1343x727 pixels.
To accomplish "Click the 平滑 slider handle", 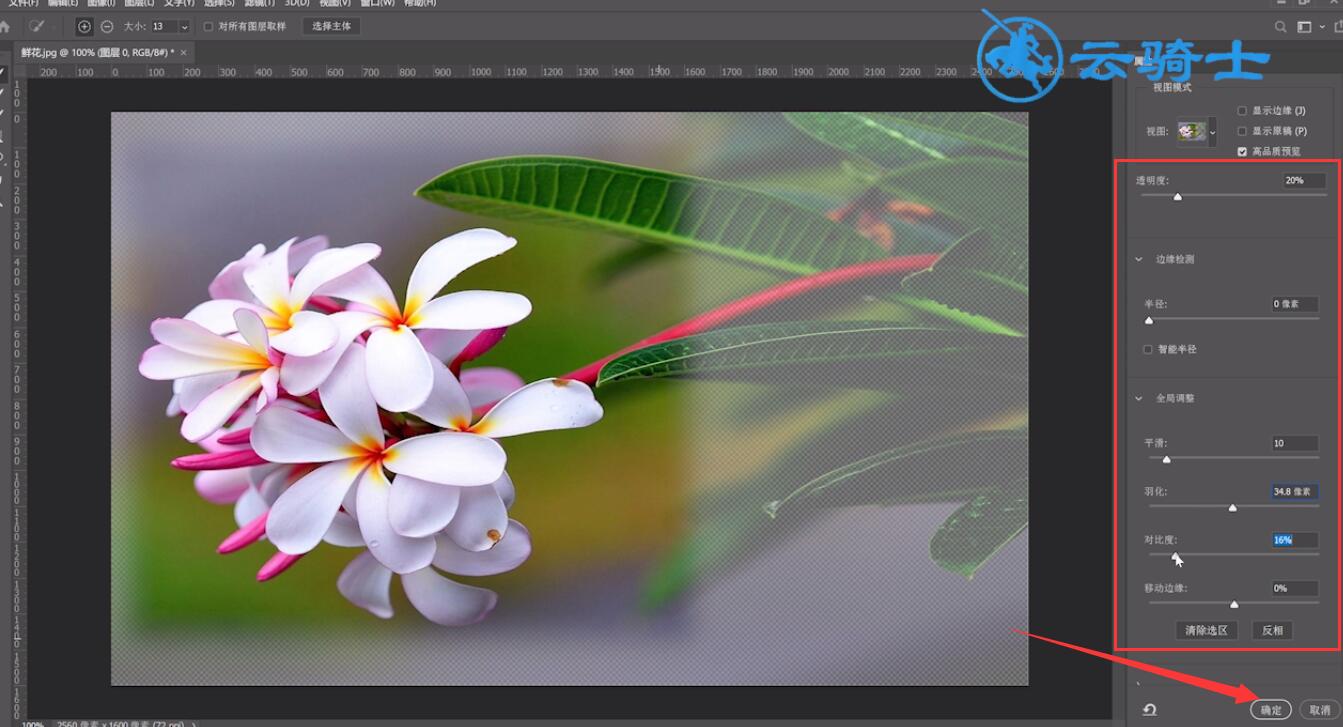I will click(x=1166, y=459).
